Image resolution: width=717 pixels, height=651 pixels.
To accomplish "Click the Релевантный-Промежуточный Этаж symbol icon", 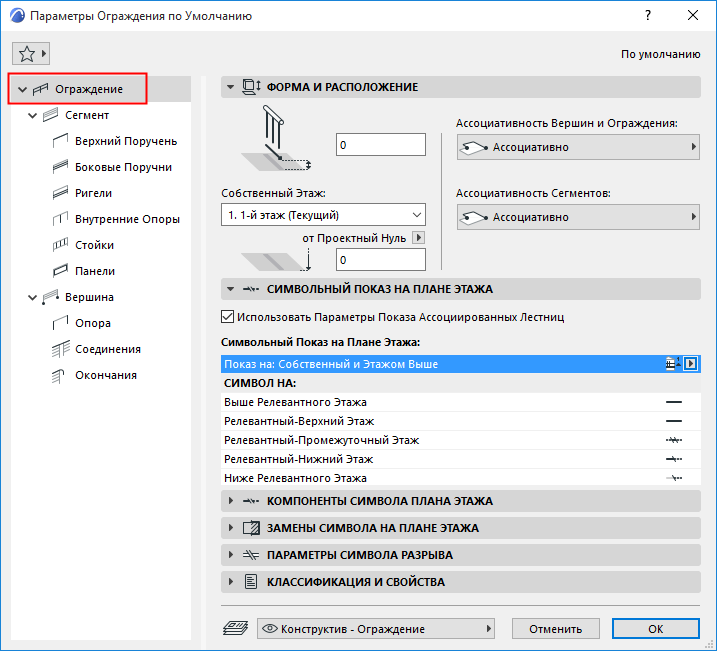I will [674, 440].
